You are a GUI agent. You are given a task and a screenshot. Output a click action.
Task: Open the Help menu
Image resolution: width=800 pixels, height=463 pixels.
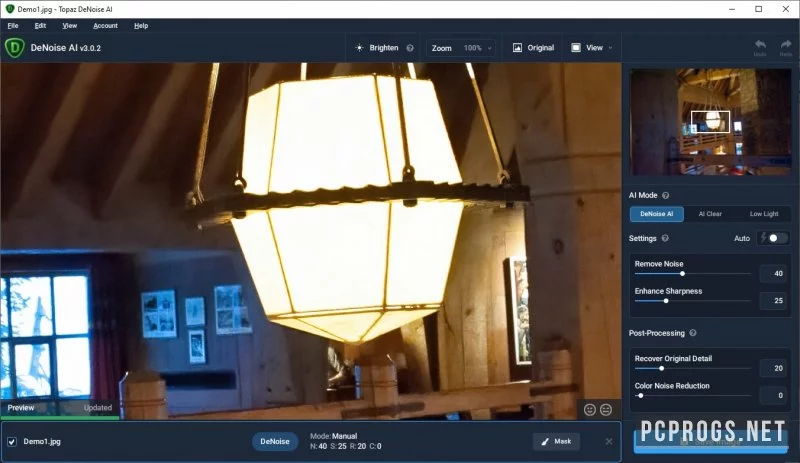click(141, 26)
